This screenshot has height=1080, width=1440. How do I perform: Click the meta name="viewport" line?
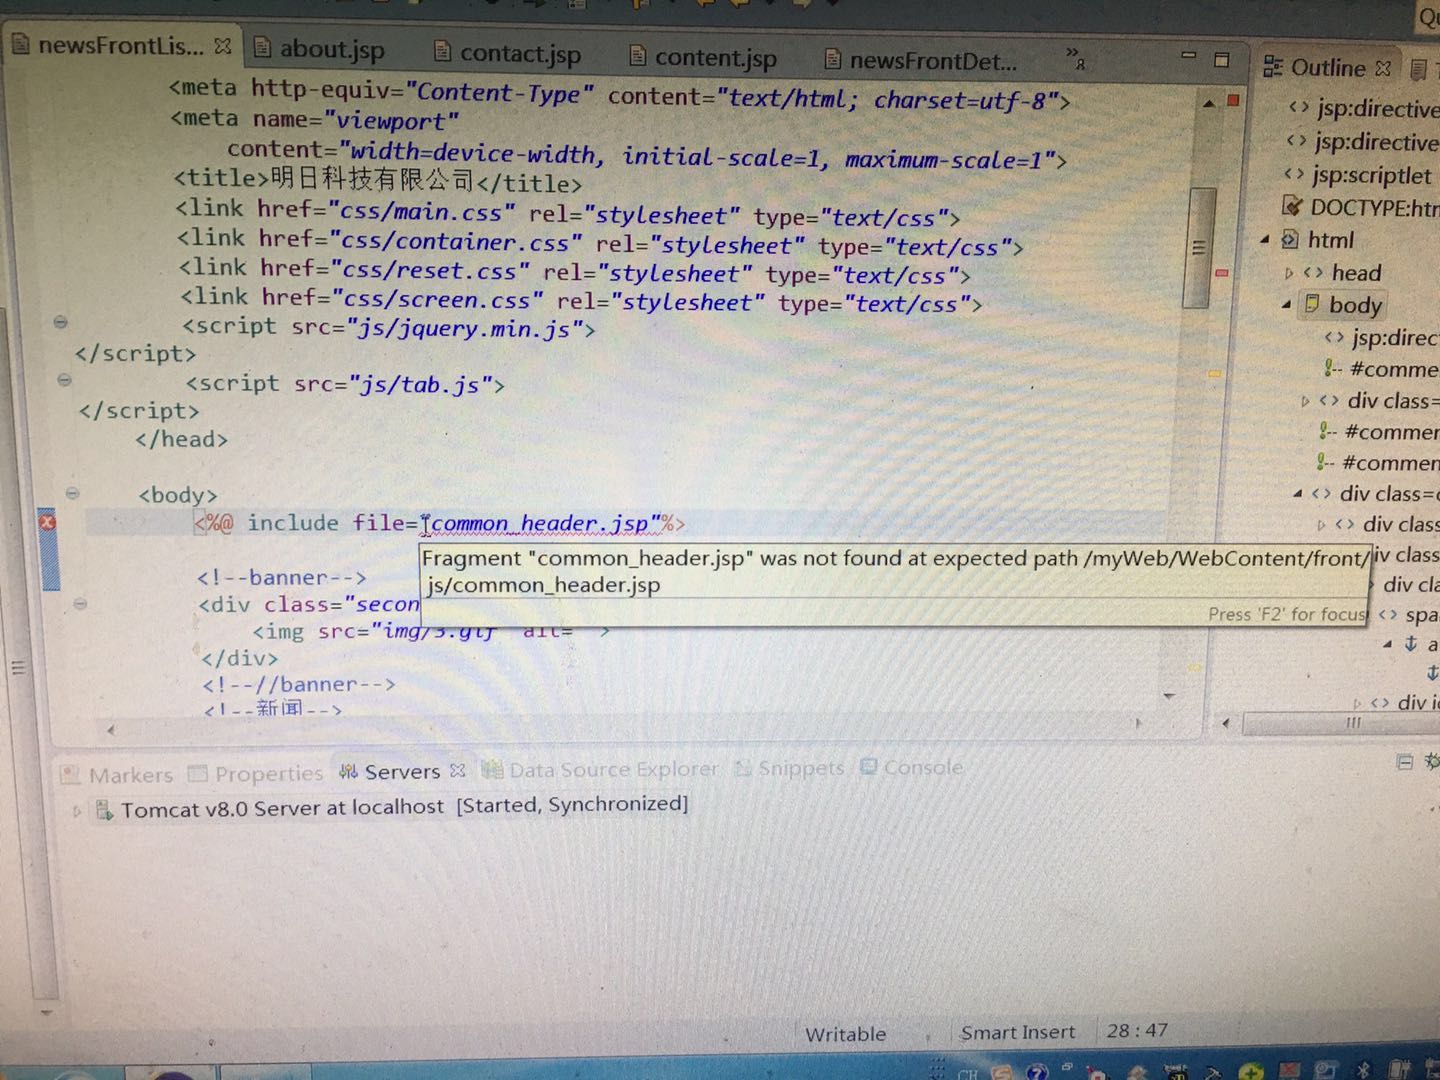coord(315,119)
